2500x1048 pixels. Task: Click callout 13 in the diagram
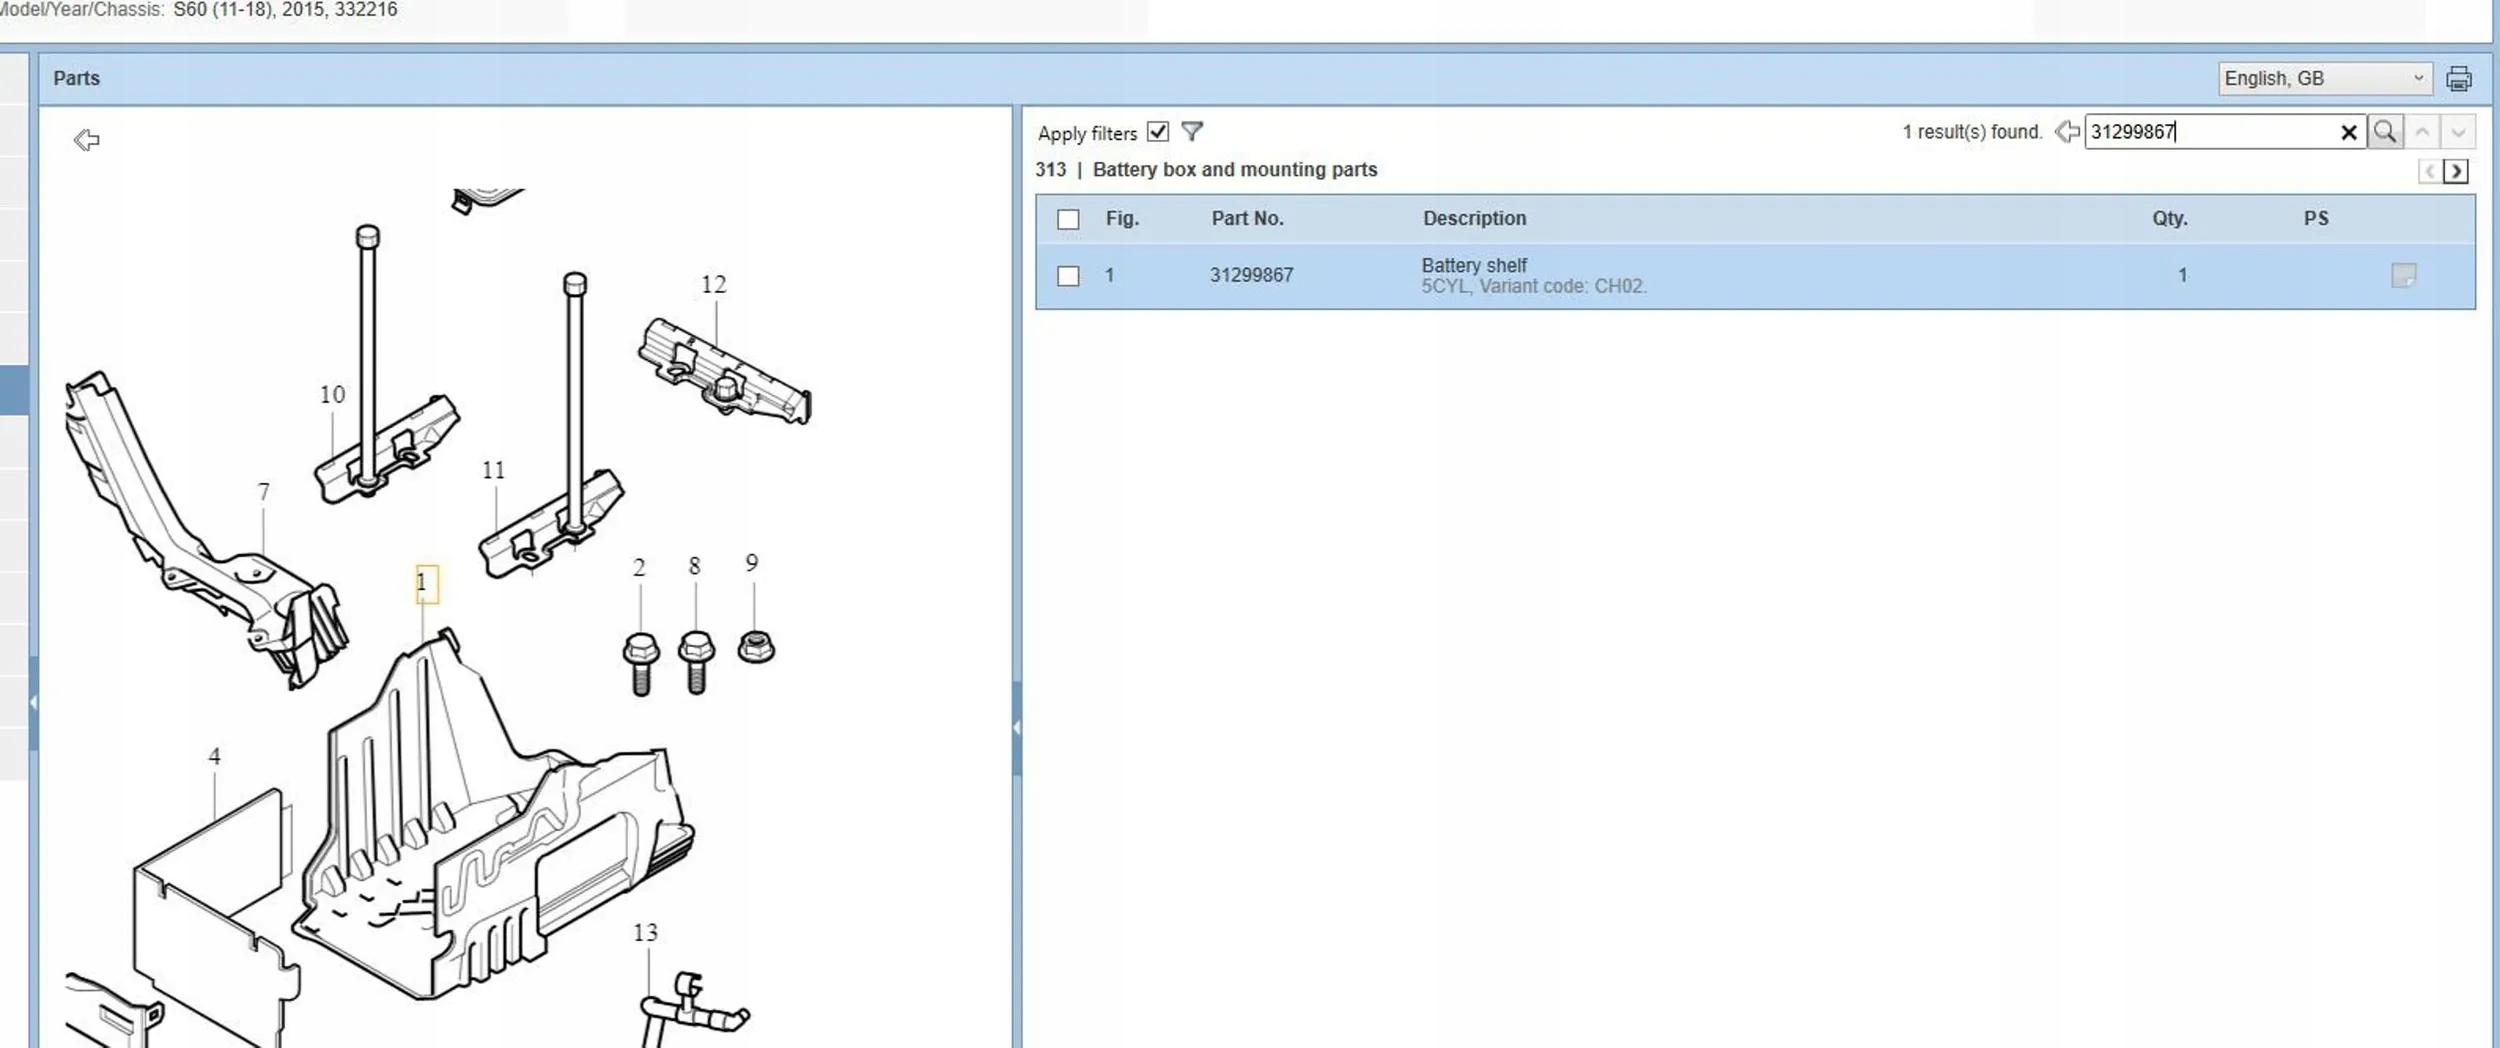point(645,933)
